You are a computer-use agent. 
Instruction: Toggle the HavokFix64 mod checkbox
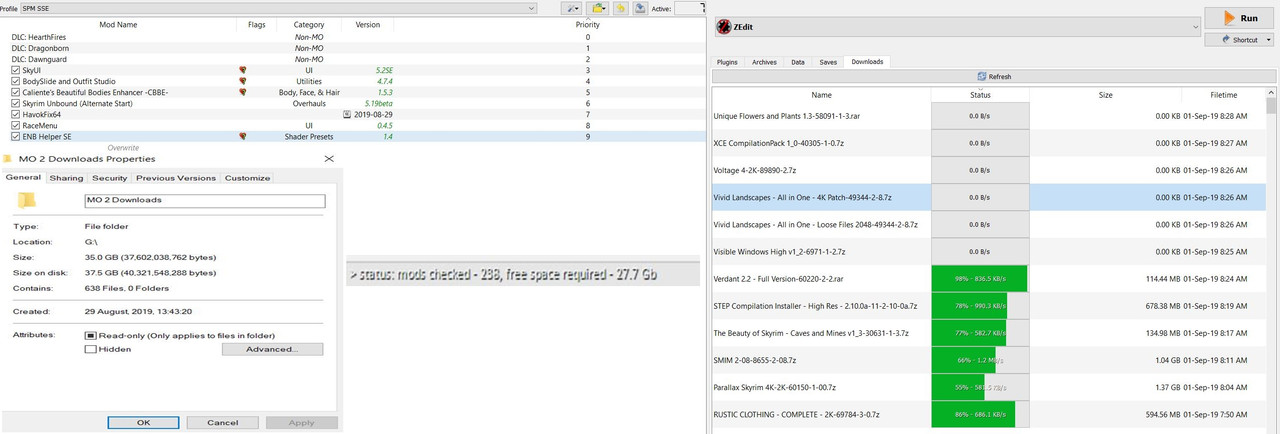click(x=15, y=114)
